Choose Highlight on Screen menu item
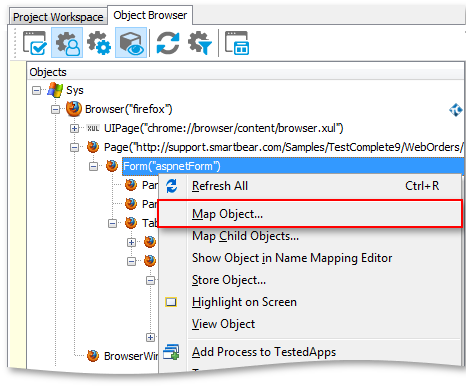This screenshot has height=388, width=466. click(x=310, y=302)
